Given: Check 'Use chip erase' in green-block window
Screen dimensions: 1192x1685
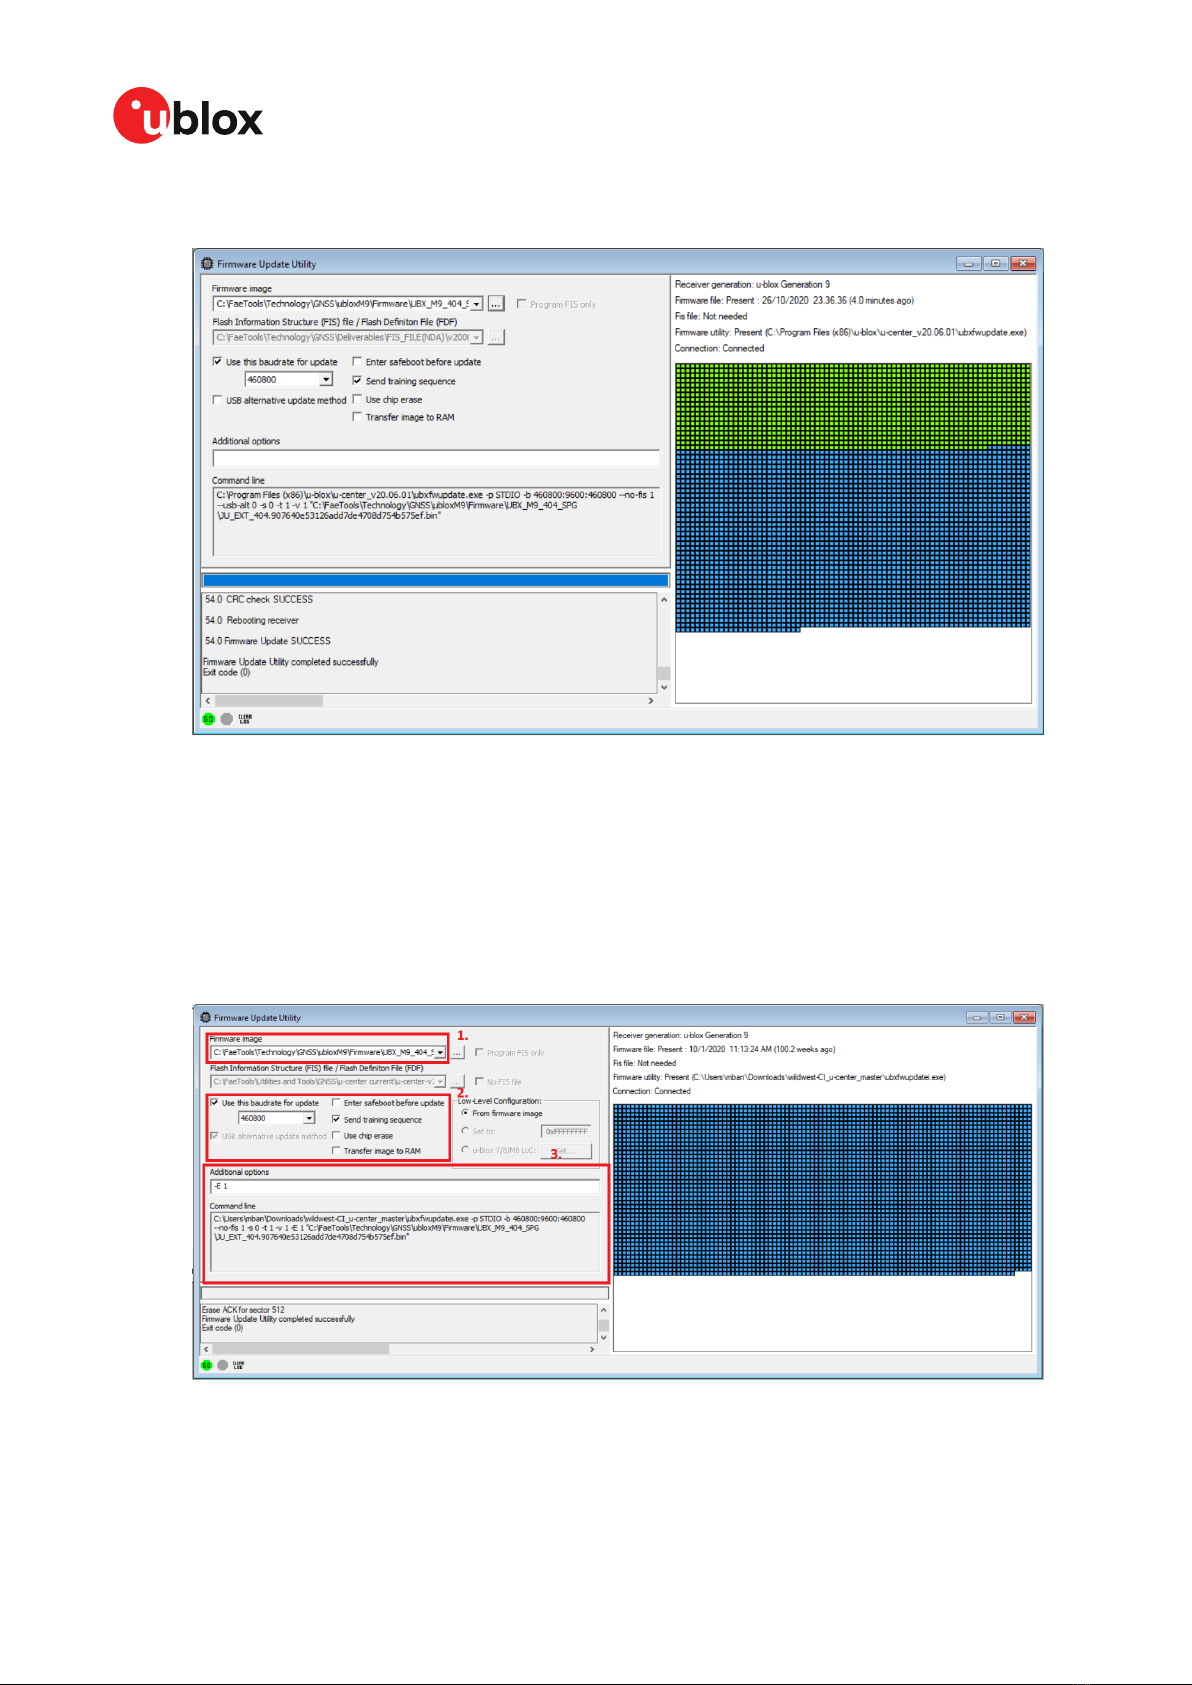Looking at the screenshot, I should (x=357, y=399).
